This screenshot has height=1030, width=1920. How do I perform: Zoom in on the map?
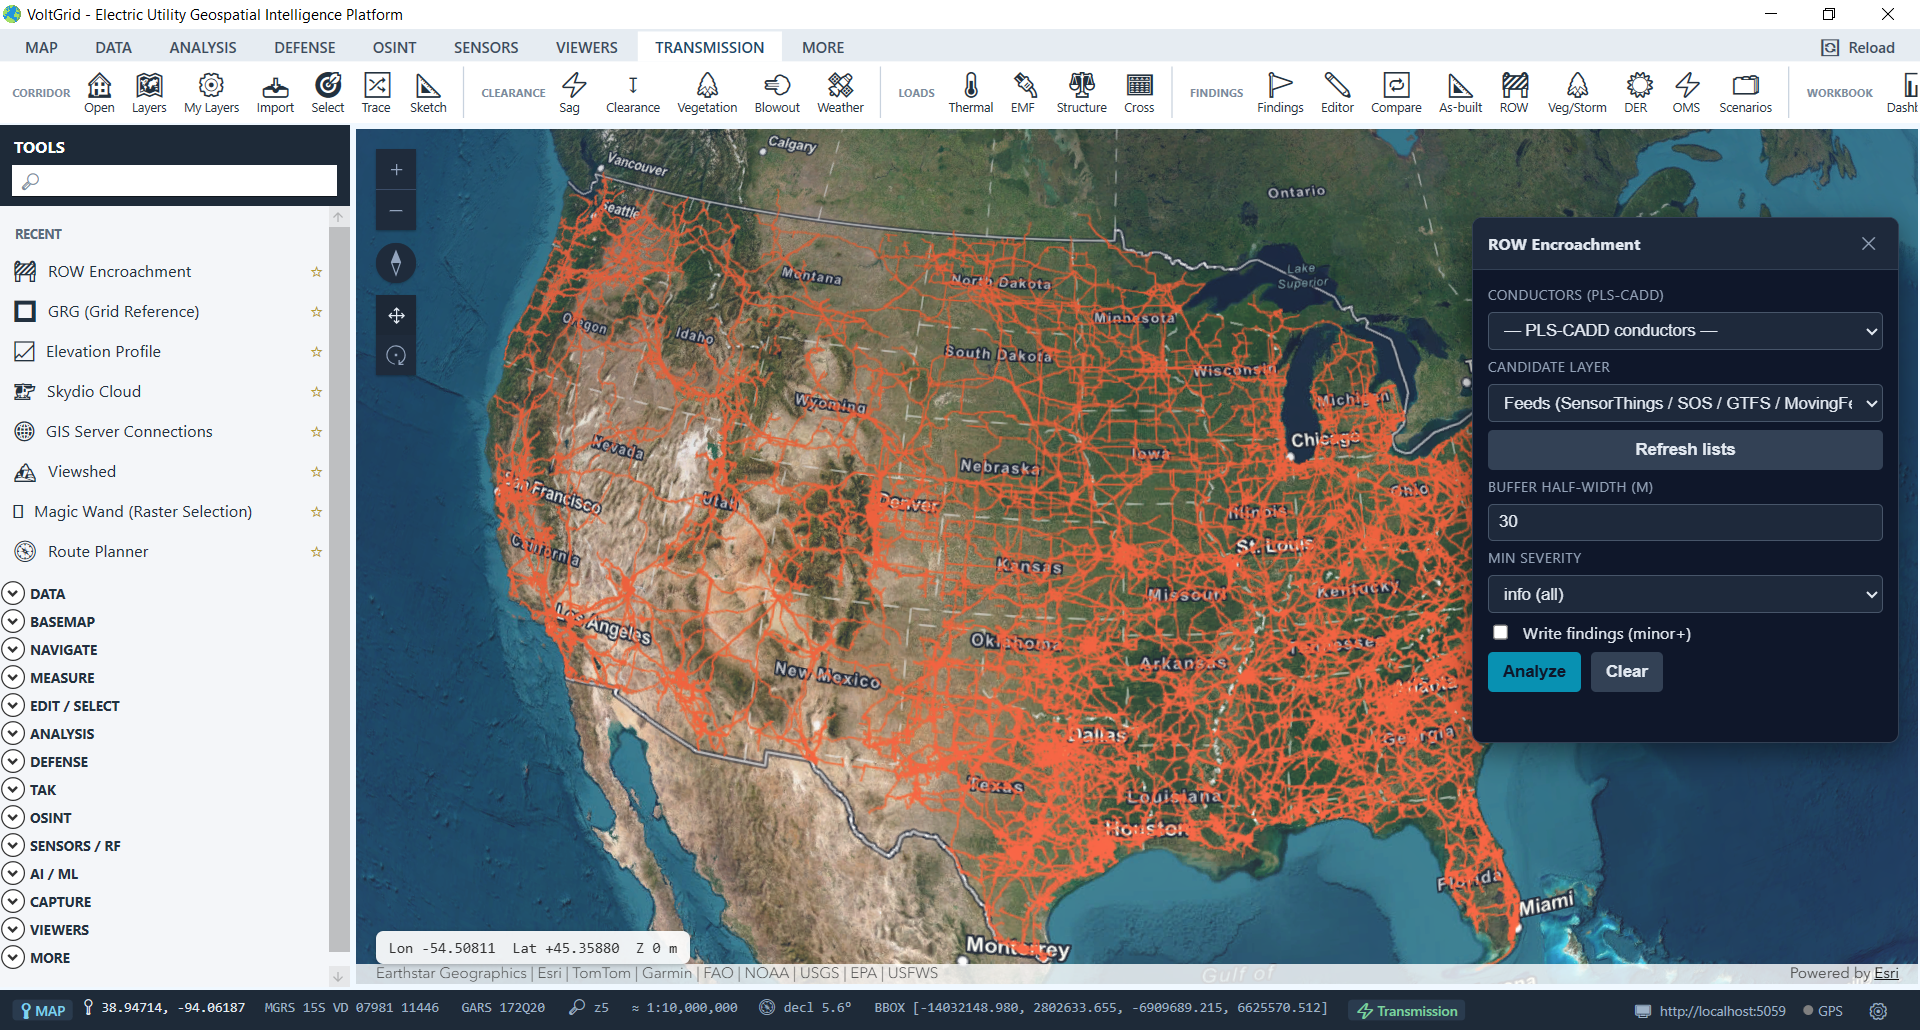coord(396,170)
